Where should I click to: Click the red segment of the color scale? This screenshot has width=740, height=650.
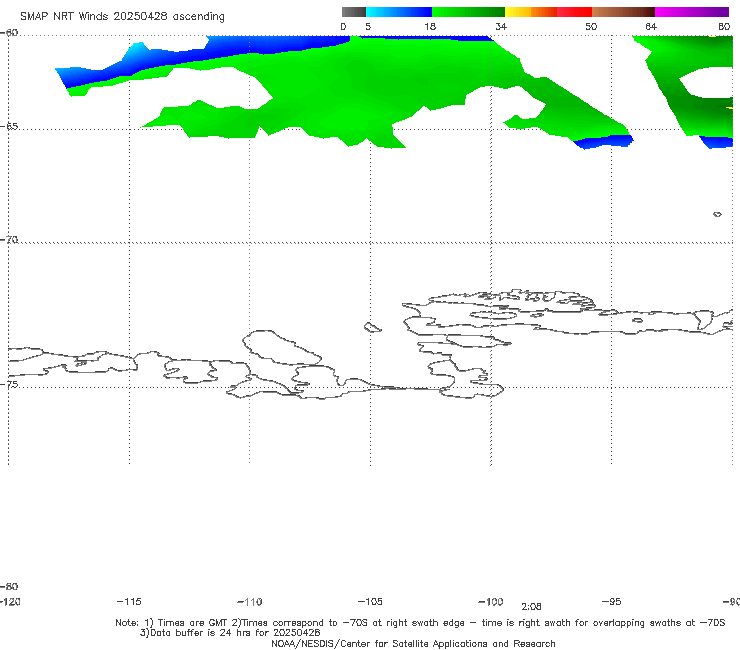pyautogui.click(x=574, y=12)
